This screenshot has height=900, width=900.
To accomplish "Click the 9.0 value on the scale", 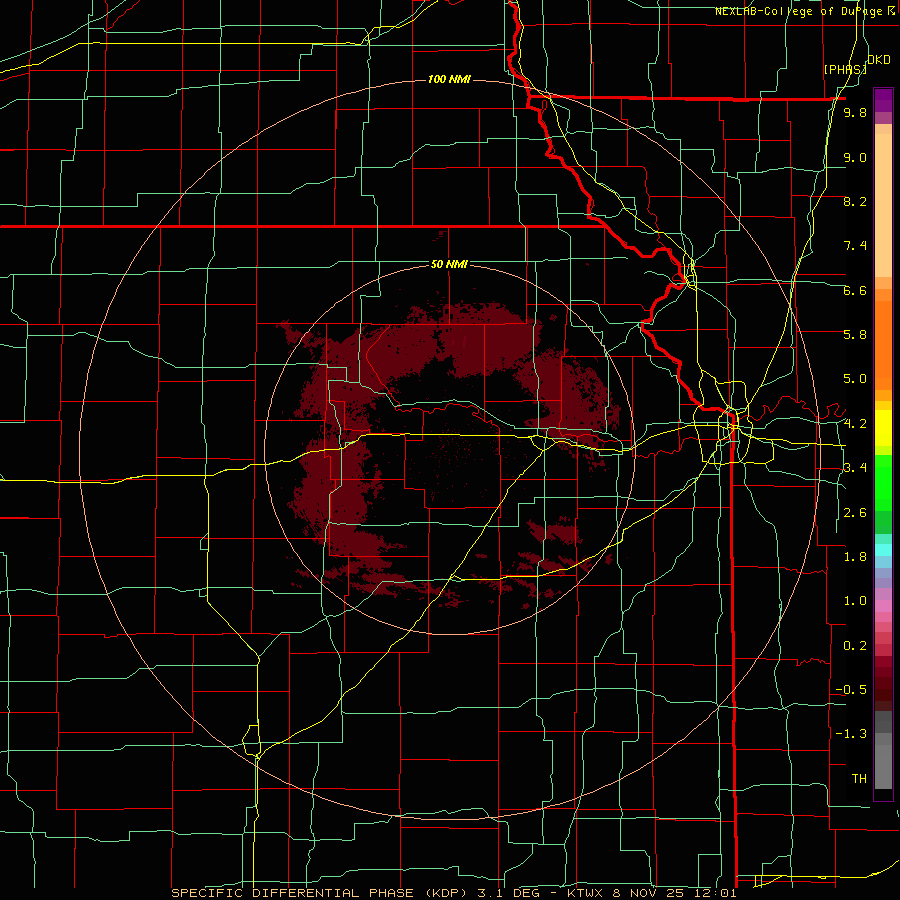I will pyautogui.click(x=855, y=157).
